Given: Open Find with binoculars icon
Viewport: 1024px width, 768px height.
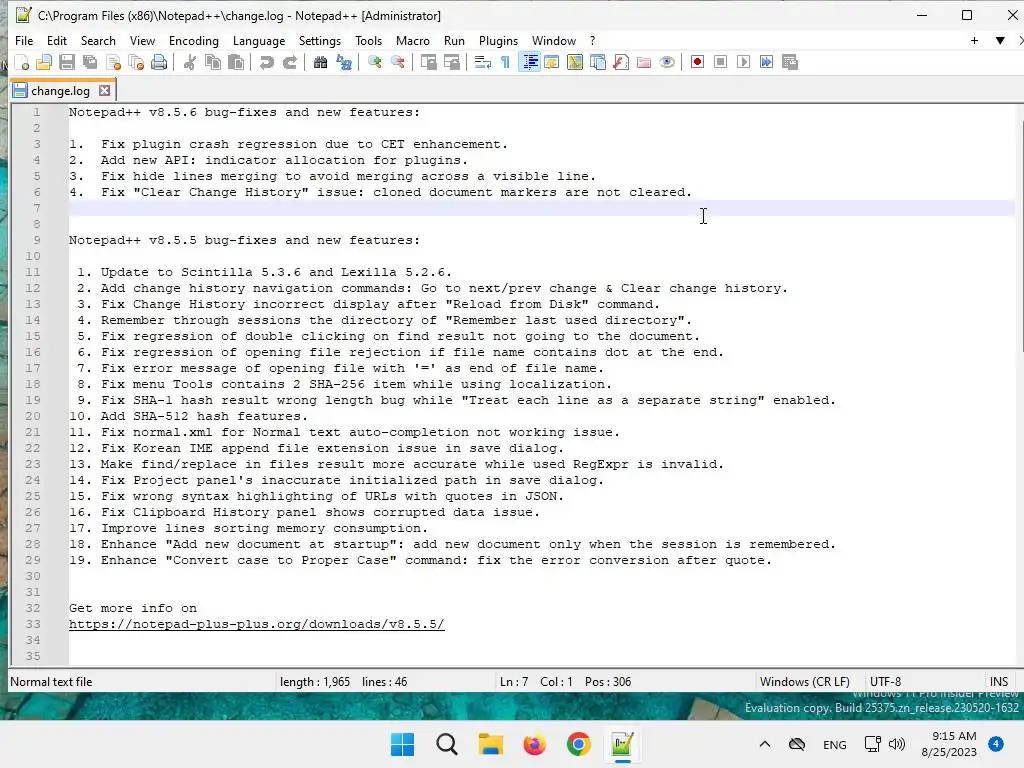Looking at the screenshot, I should 320,62.
